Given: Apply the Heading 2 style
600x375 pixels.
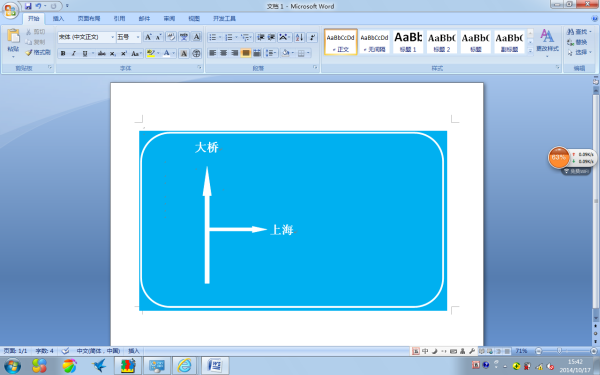Looking at the screenshot, I should tap(442, 42).
